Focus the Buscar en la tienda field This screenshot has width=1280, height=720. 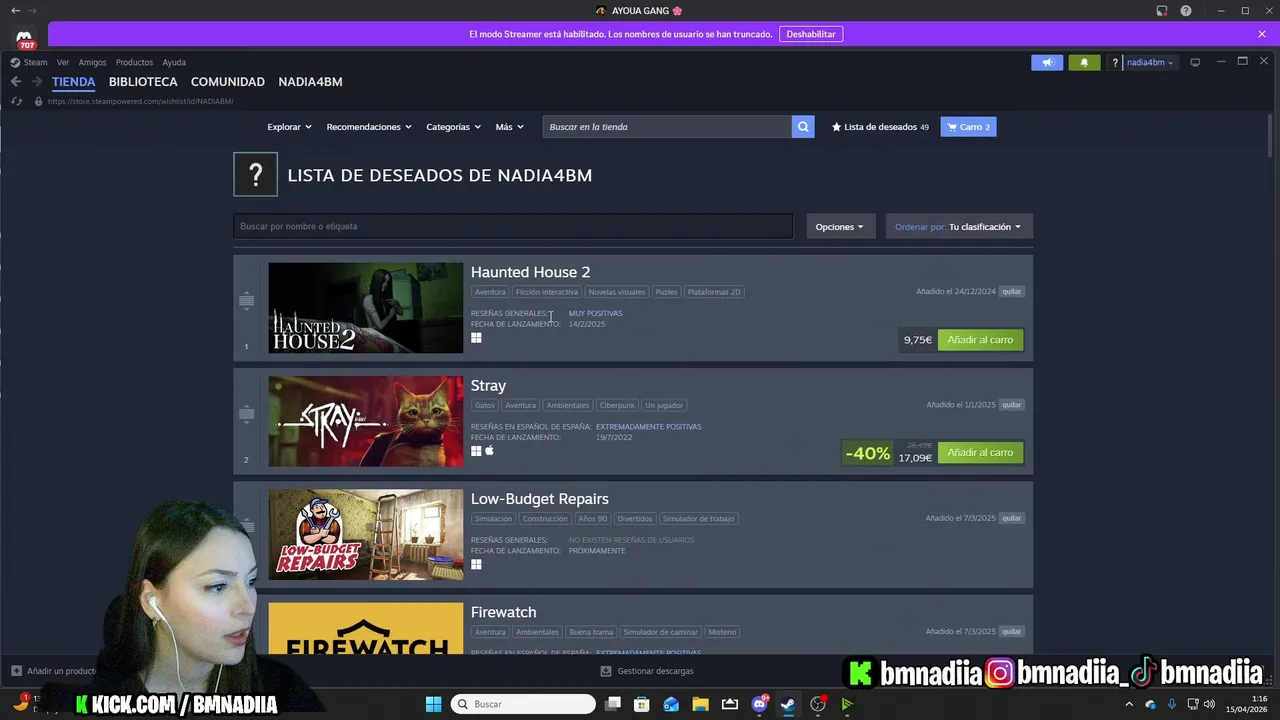pyautogui.click(x=667, y=127)
